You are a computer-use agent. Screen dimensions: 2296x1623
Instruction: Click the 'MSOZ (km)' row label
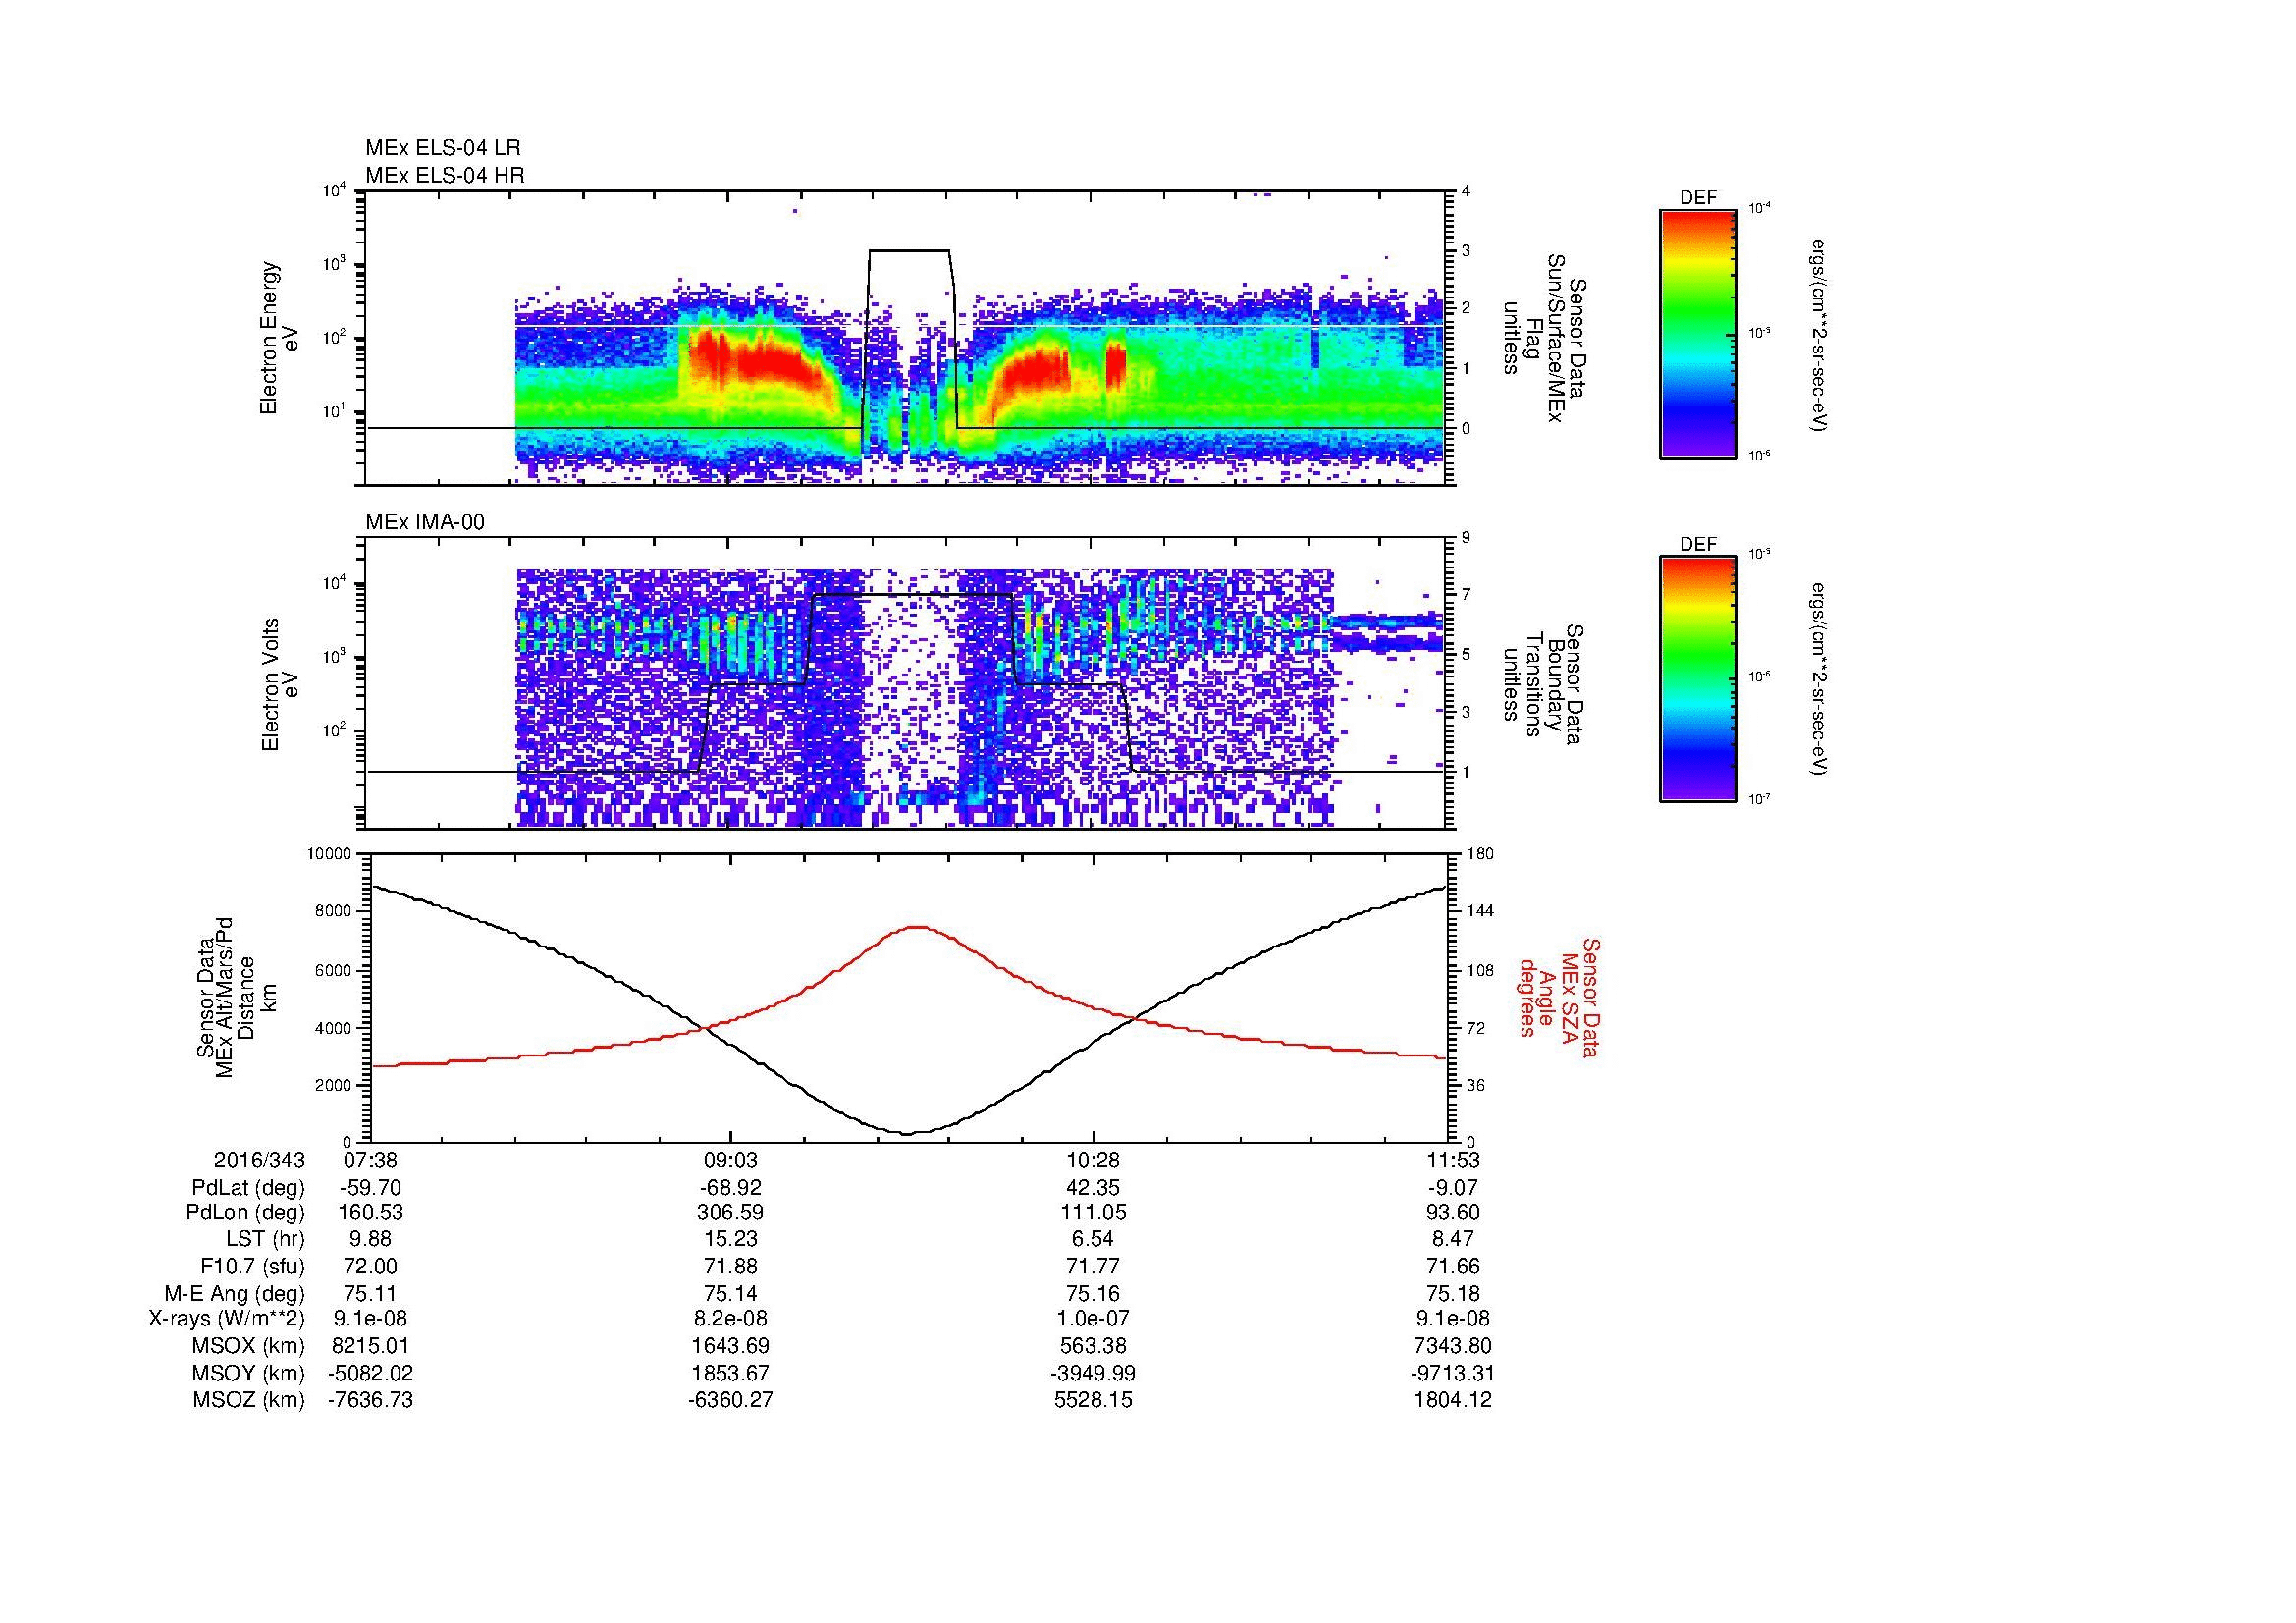point(248,1400)
